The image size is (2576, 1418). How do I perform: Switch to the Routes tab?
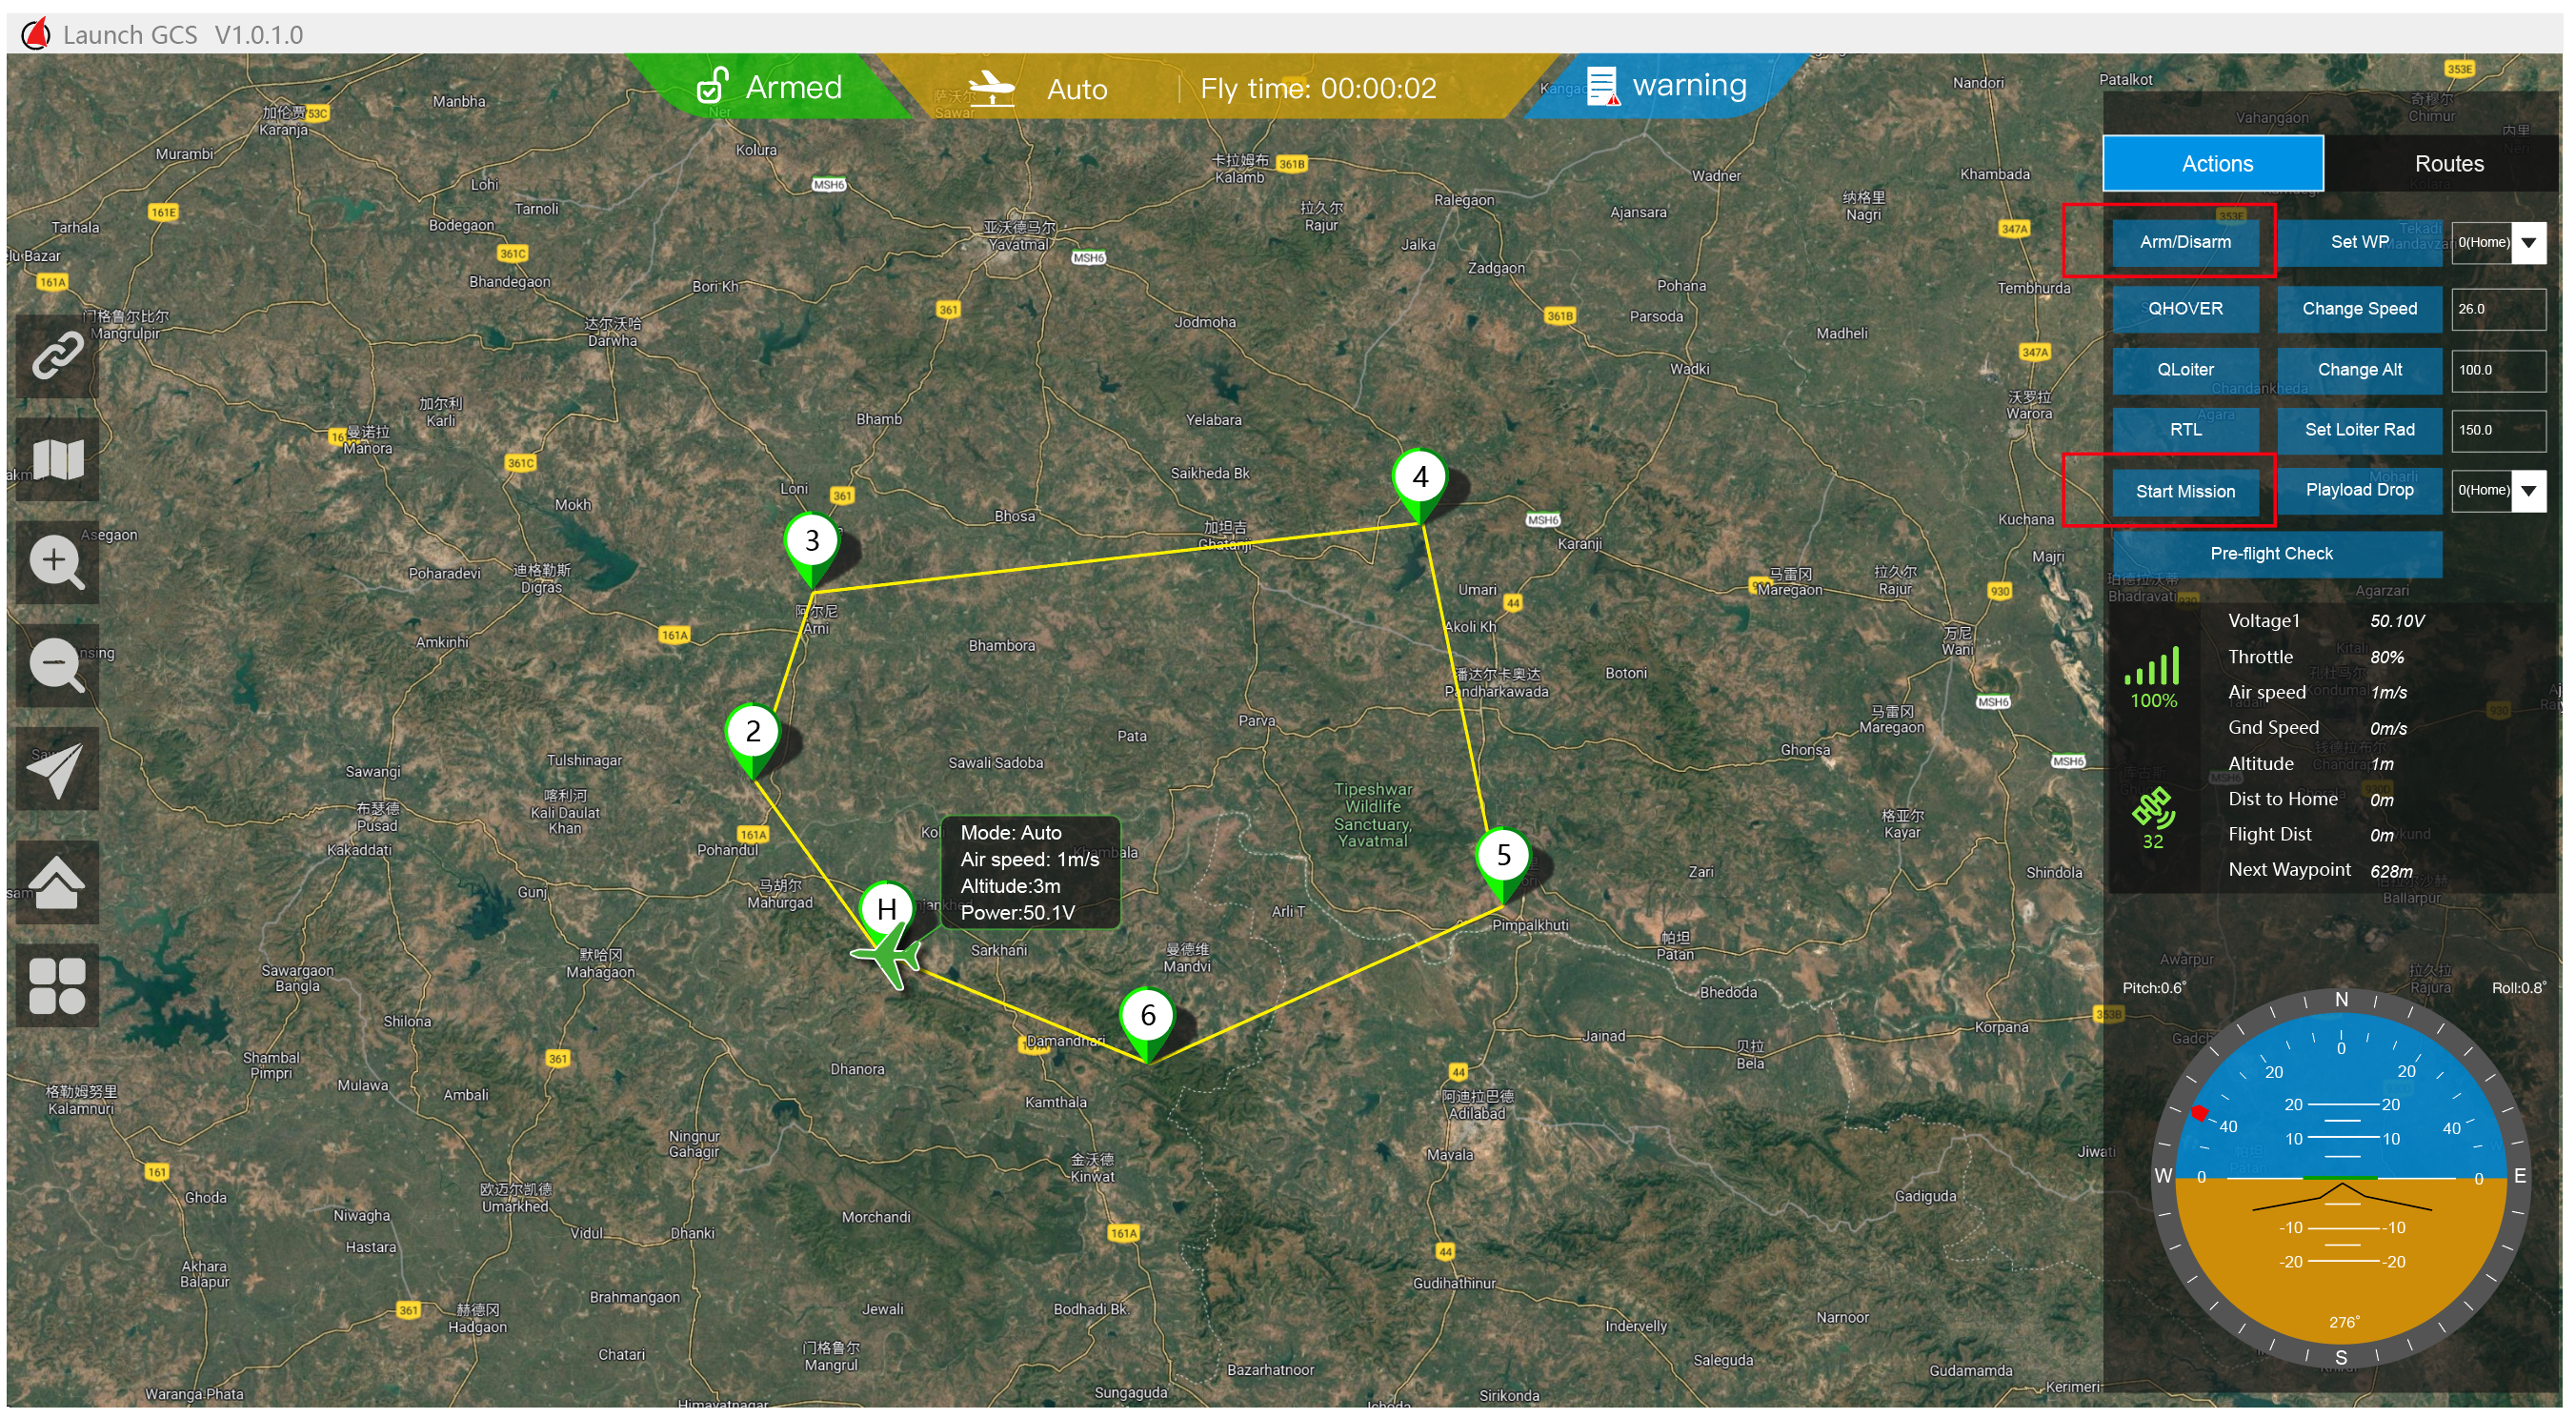point(2448,164)
